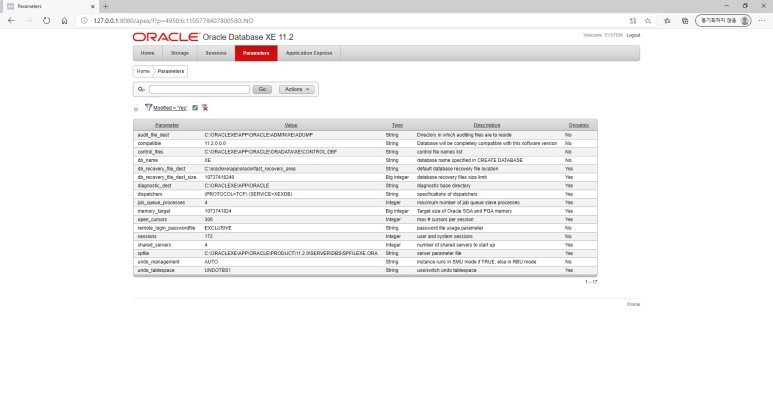The image size is (773, 419).
Task: Select the undo_management parameter cell
Action: click(x=158, y=262)
